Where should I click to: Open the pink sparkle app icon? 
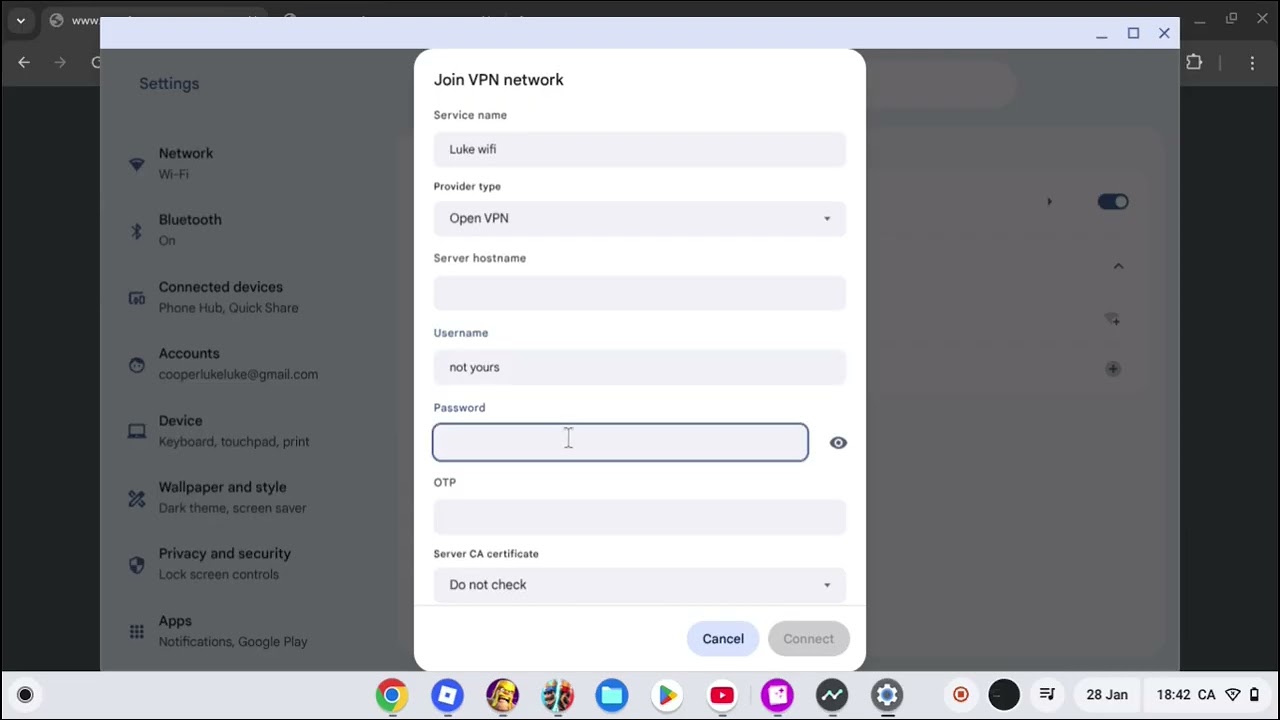coord(777,695)
